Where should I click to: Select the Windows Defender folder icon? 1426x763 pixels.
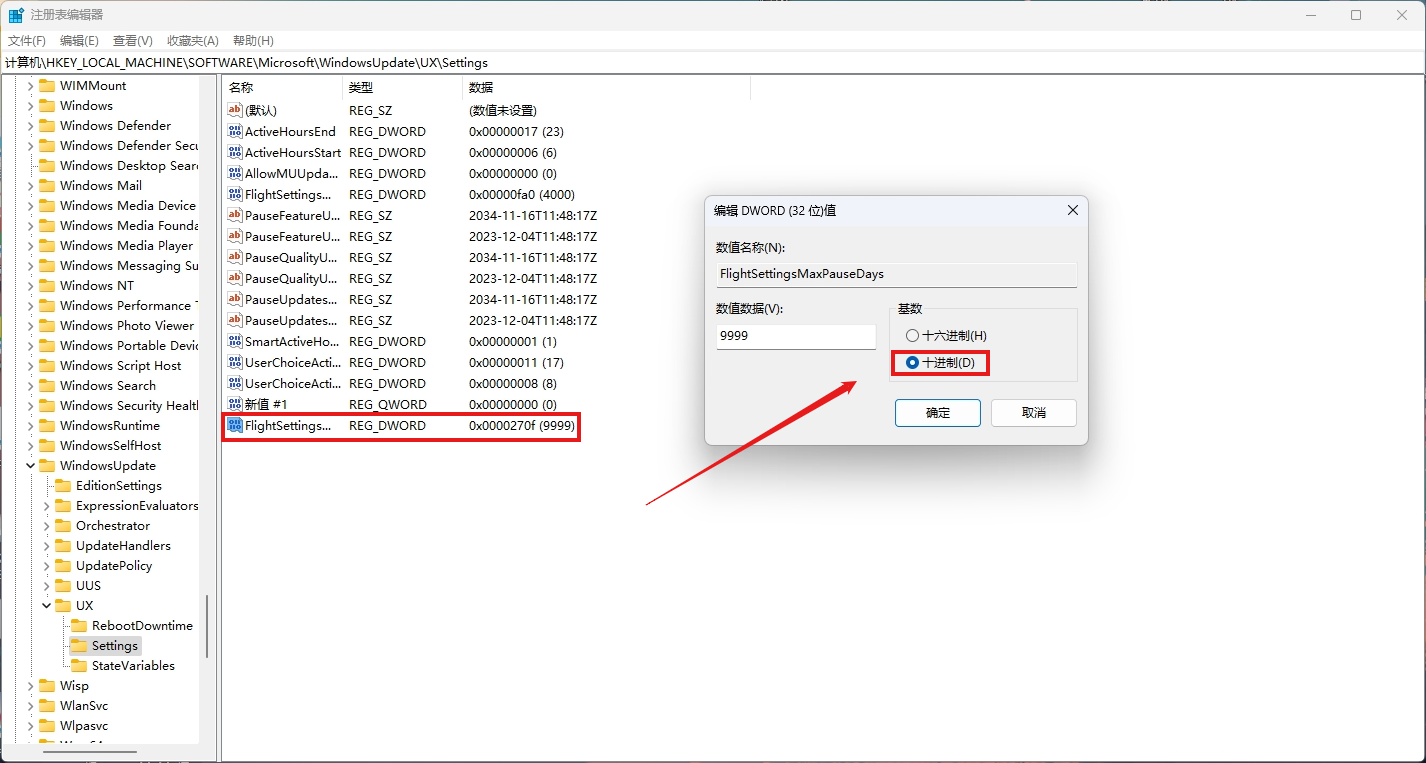47,126
